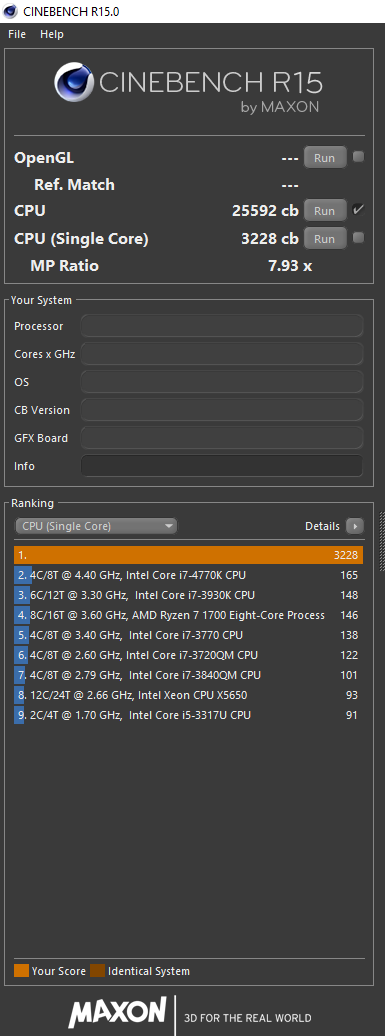The image size is (385, 1036).
Task: Open the CPU (Single Core) ranking dropdown
Action: pos(96,526)
